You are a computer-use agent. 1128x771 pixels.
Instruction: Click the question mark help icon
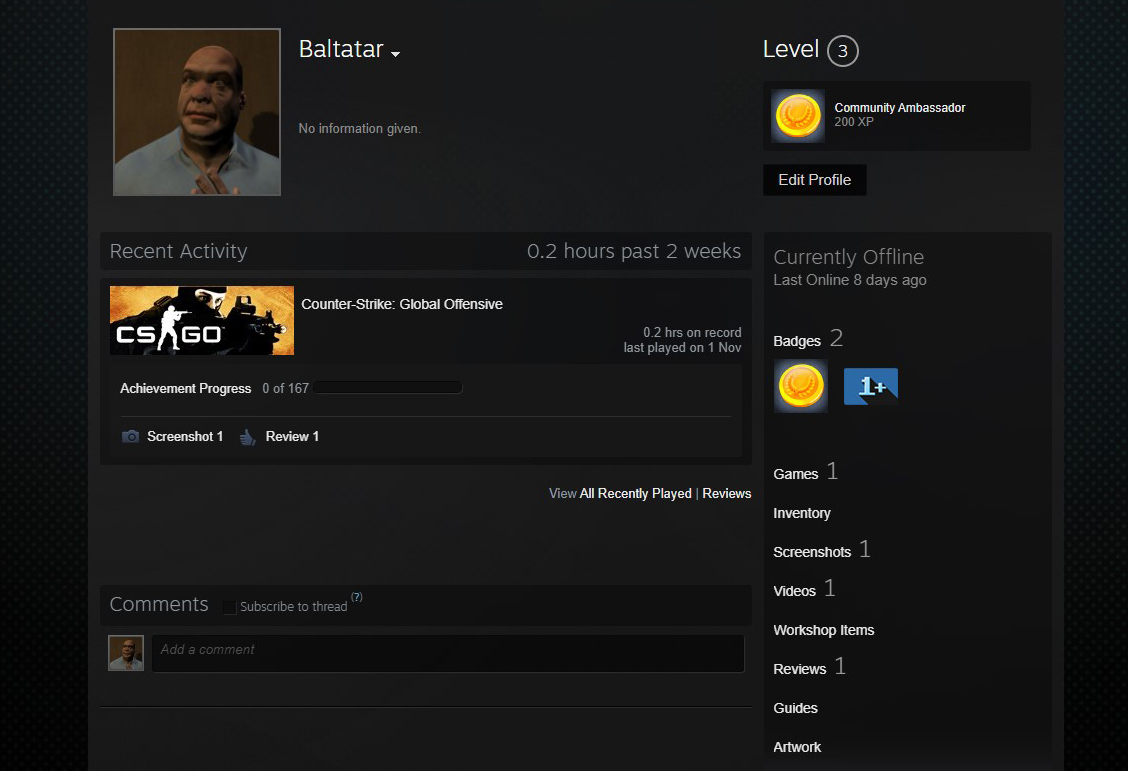click(x=357, y=597)
